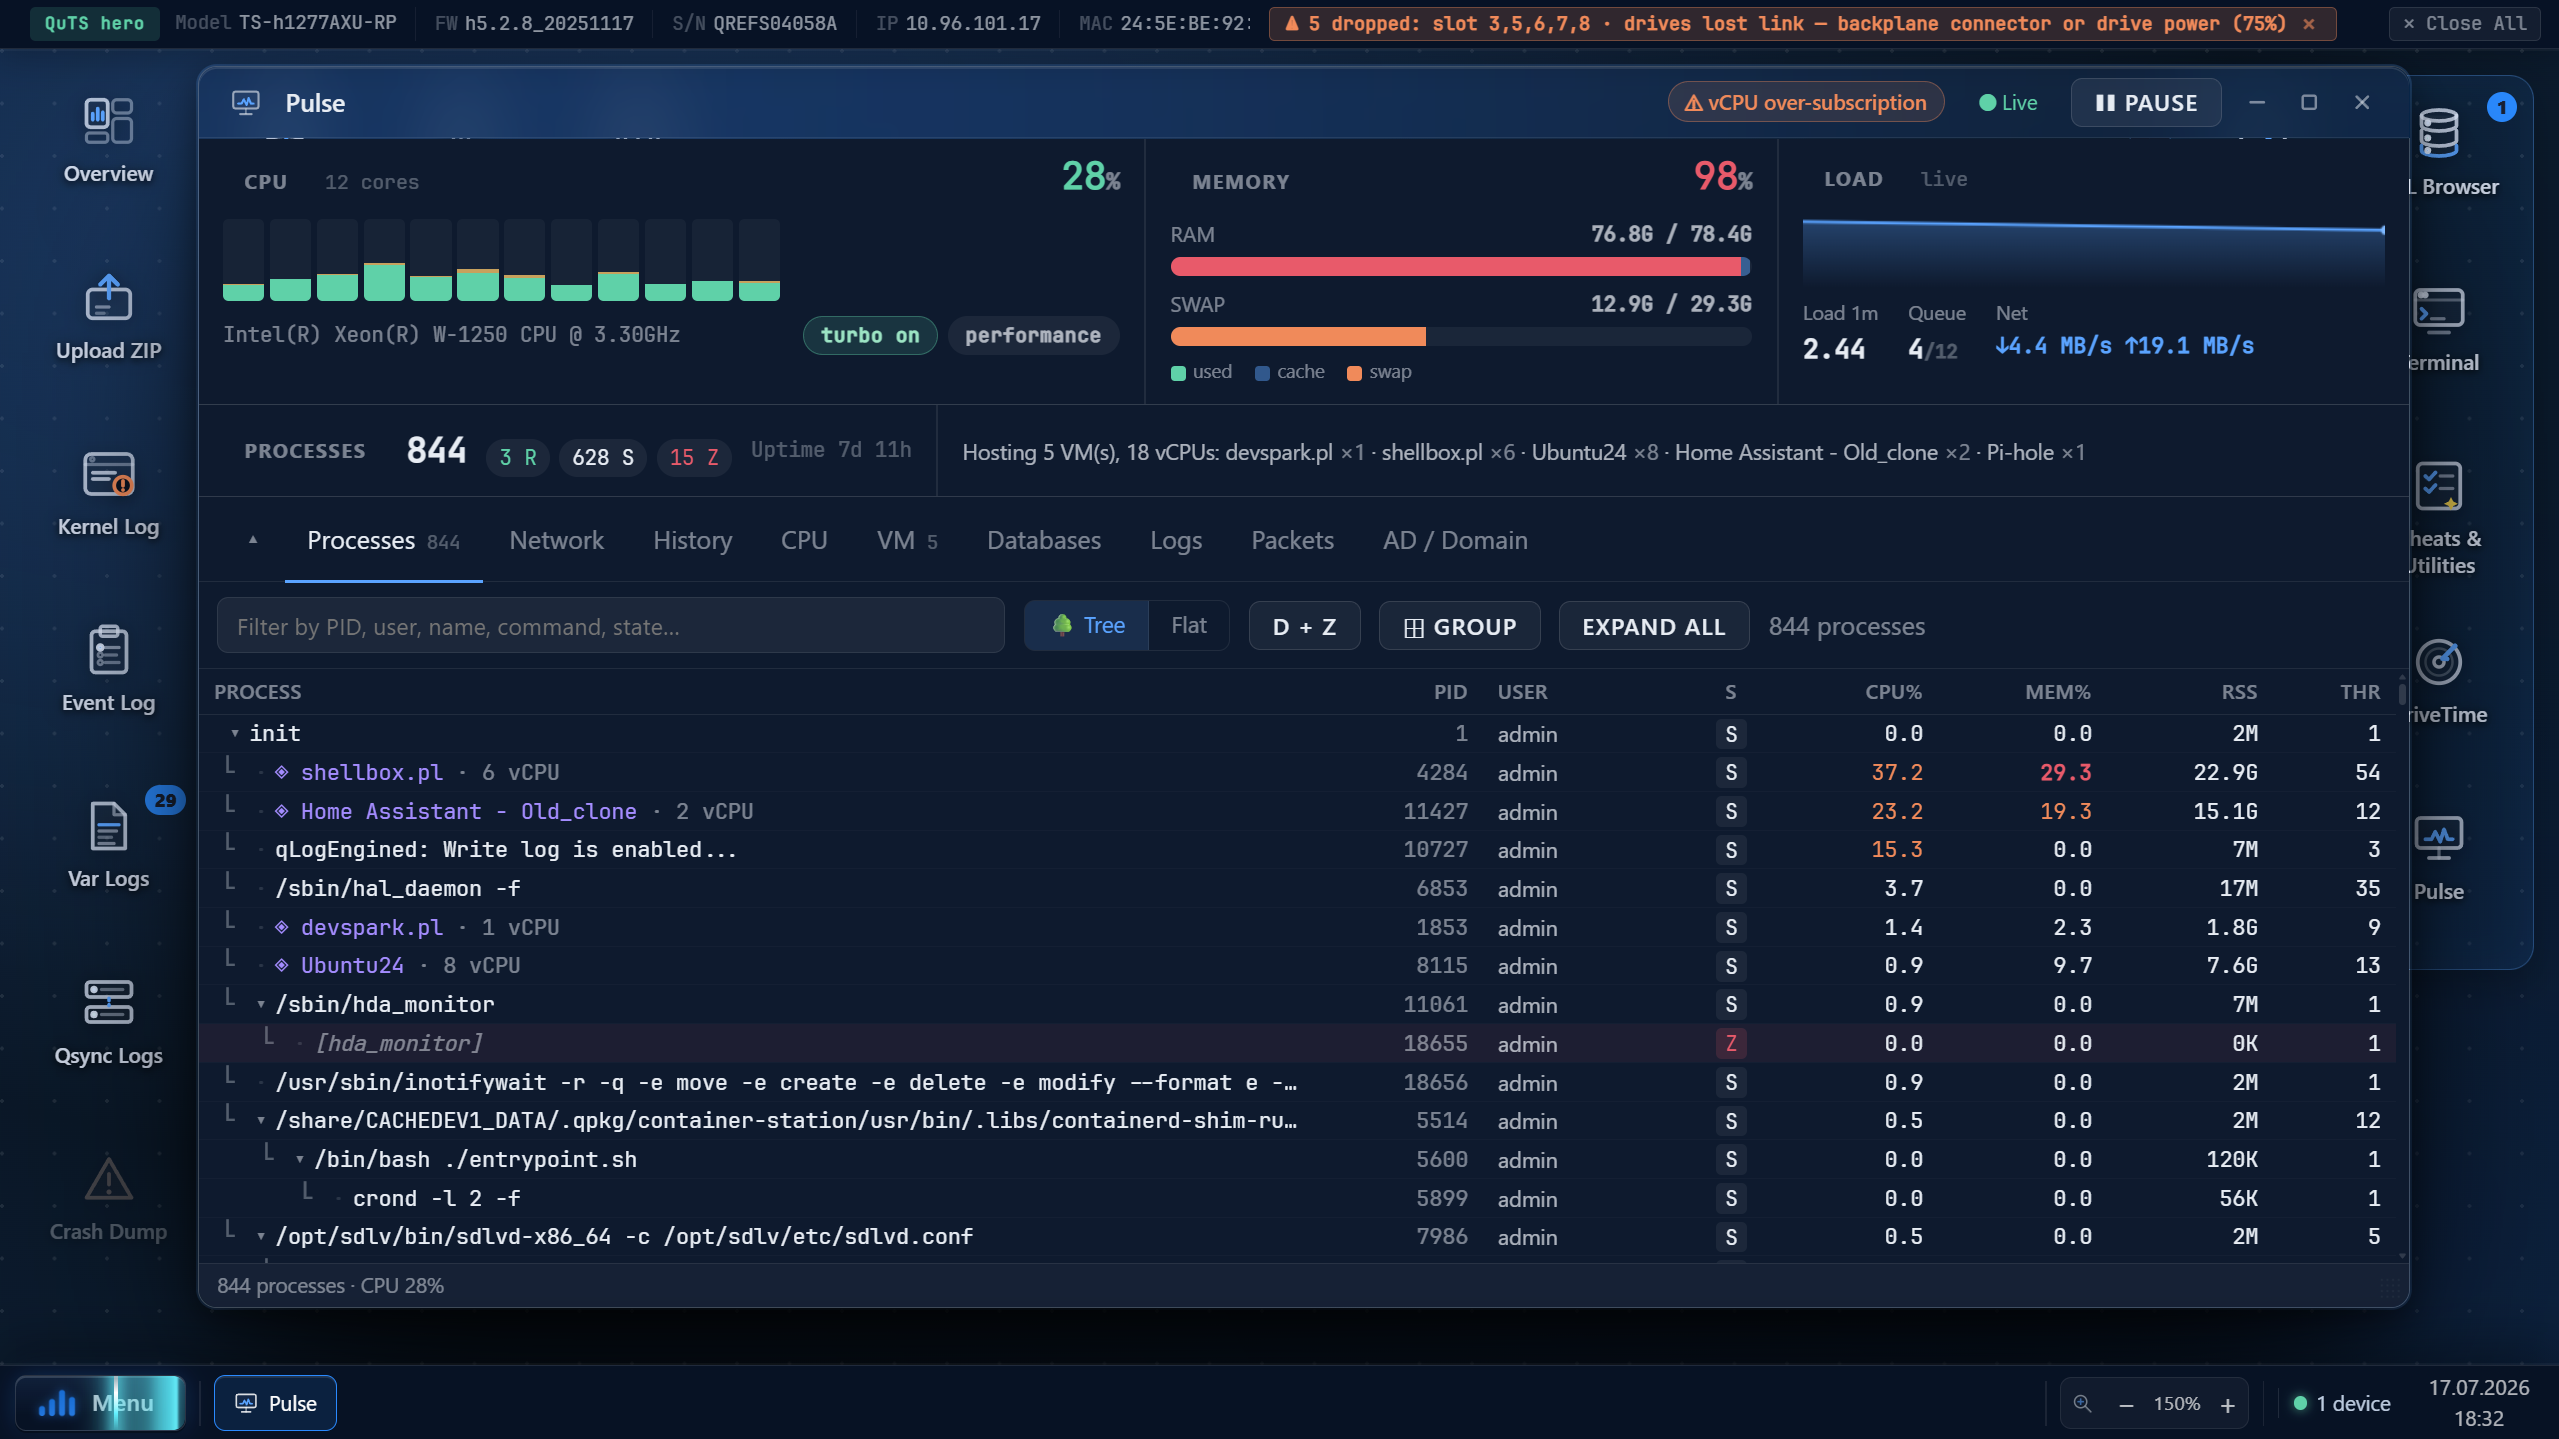This screenshot has height=1439, width=2559.
Task: Collapse the /bin/bash entrypoint.sh subtree
Action: point(300,1160)
